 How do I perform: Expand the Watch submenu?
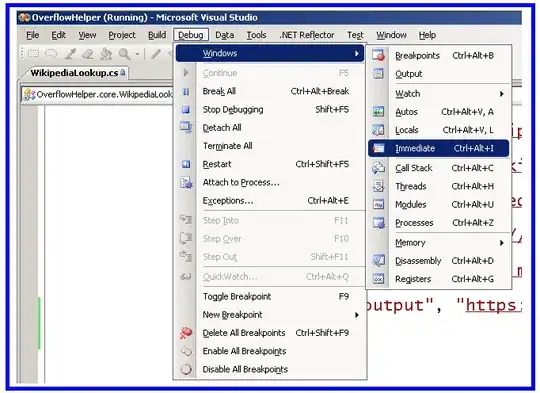438,94
